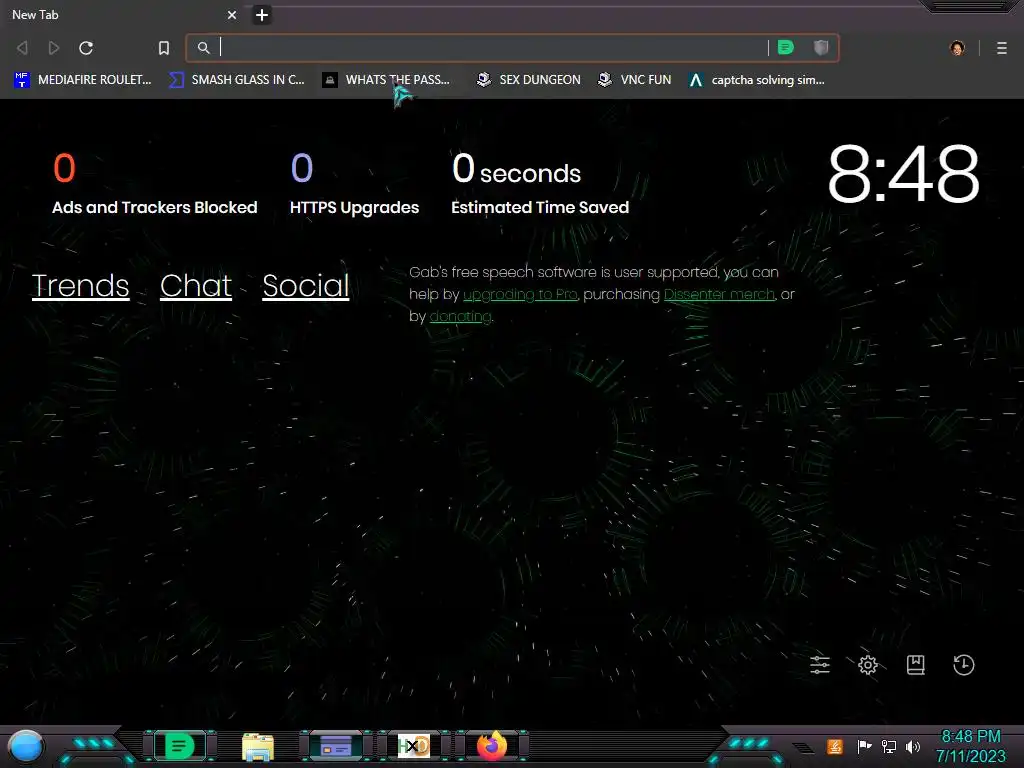This screenshot has width=1024, height=768.
Task: Open volume speaker tray icon
Action: [913, 746]
